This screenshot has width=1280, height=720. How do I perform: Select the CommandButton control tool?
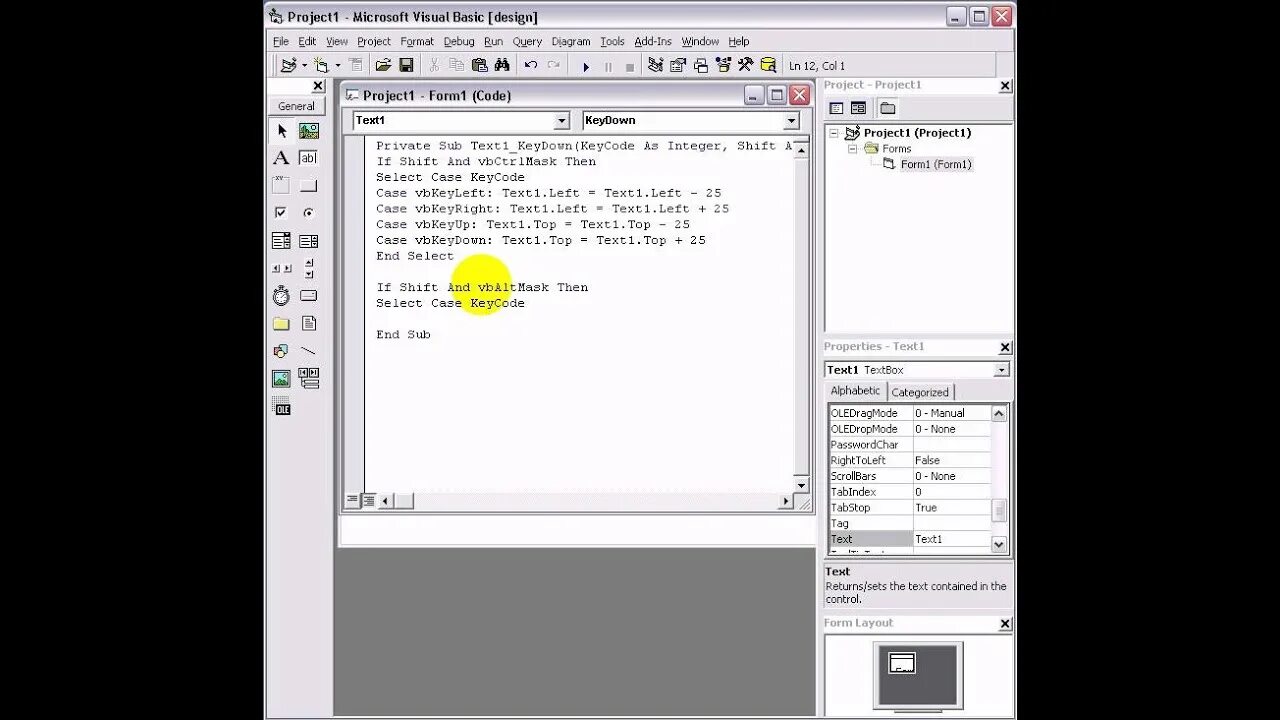pyautogui.click(x=309, y=186)
